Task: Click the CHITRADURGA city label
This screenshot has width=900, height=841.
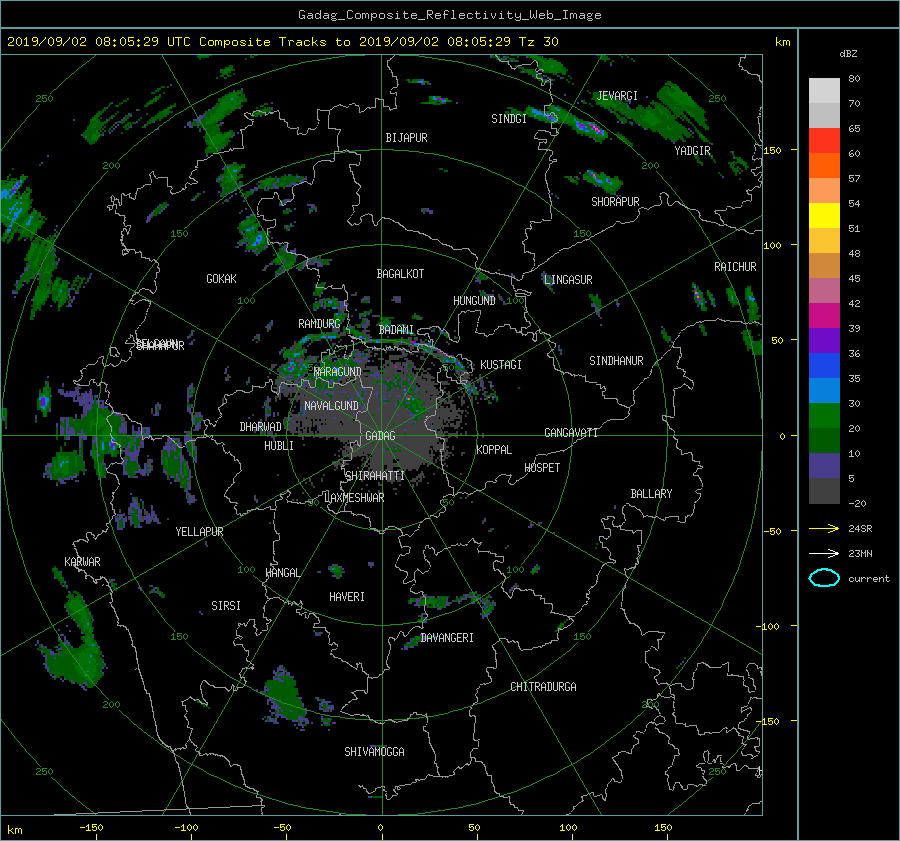Action: 543,687
